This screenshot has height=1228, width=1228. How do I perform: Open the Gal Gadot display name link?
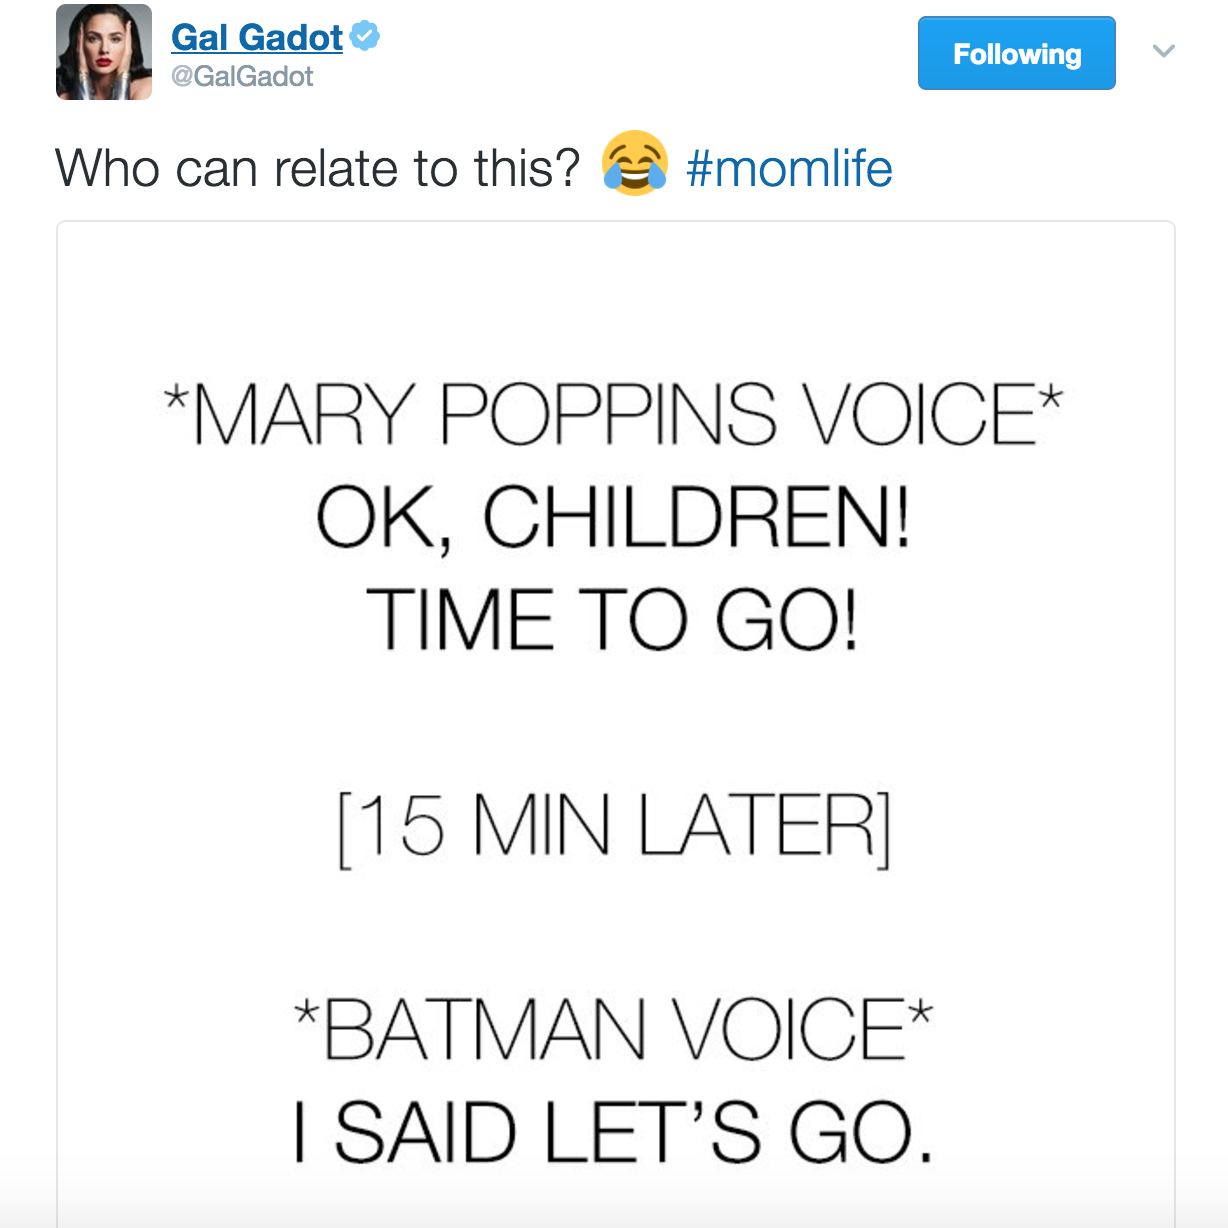[x=257, y=37]
